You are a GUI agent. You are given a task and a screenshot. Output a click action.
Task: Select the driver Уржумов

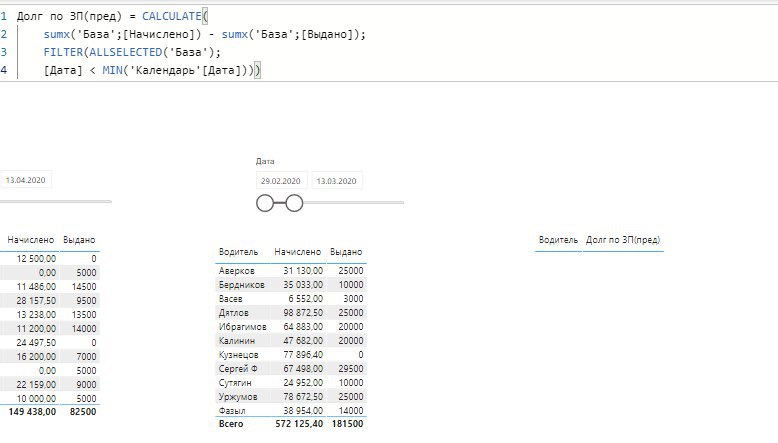(238, 396)
